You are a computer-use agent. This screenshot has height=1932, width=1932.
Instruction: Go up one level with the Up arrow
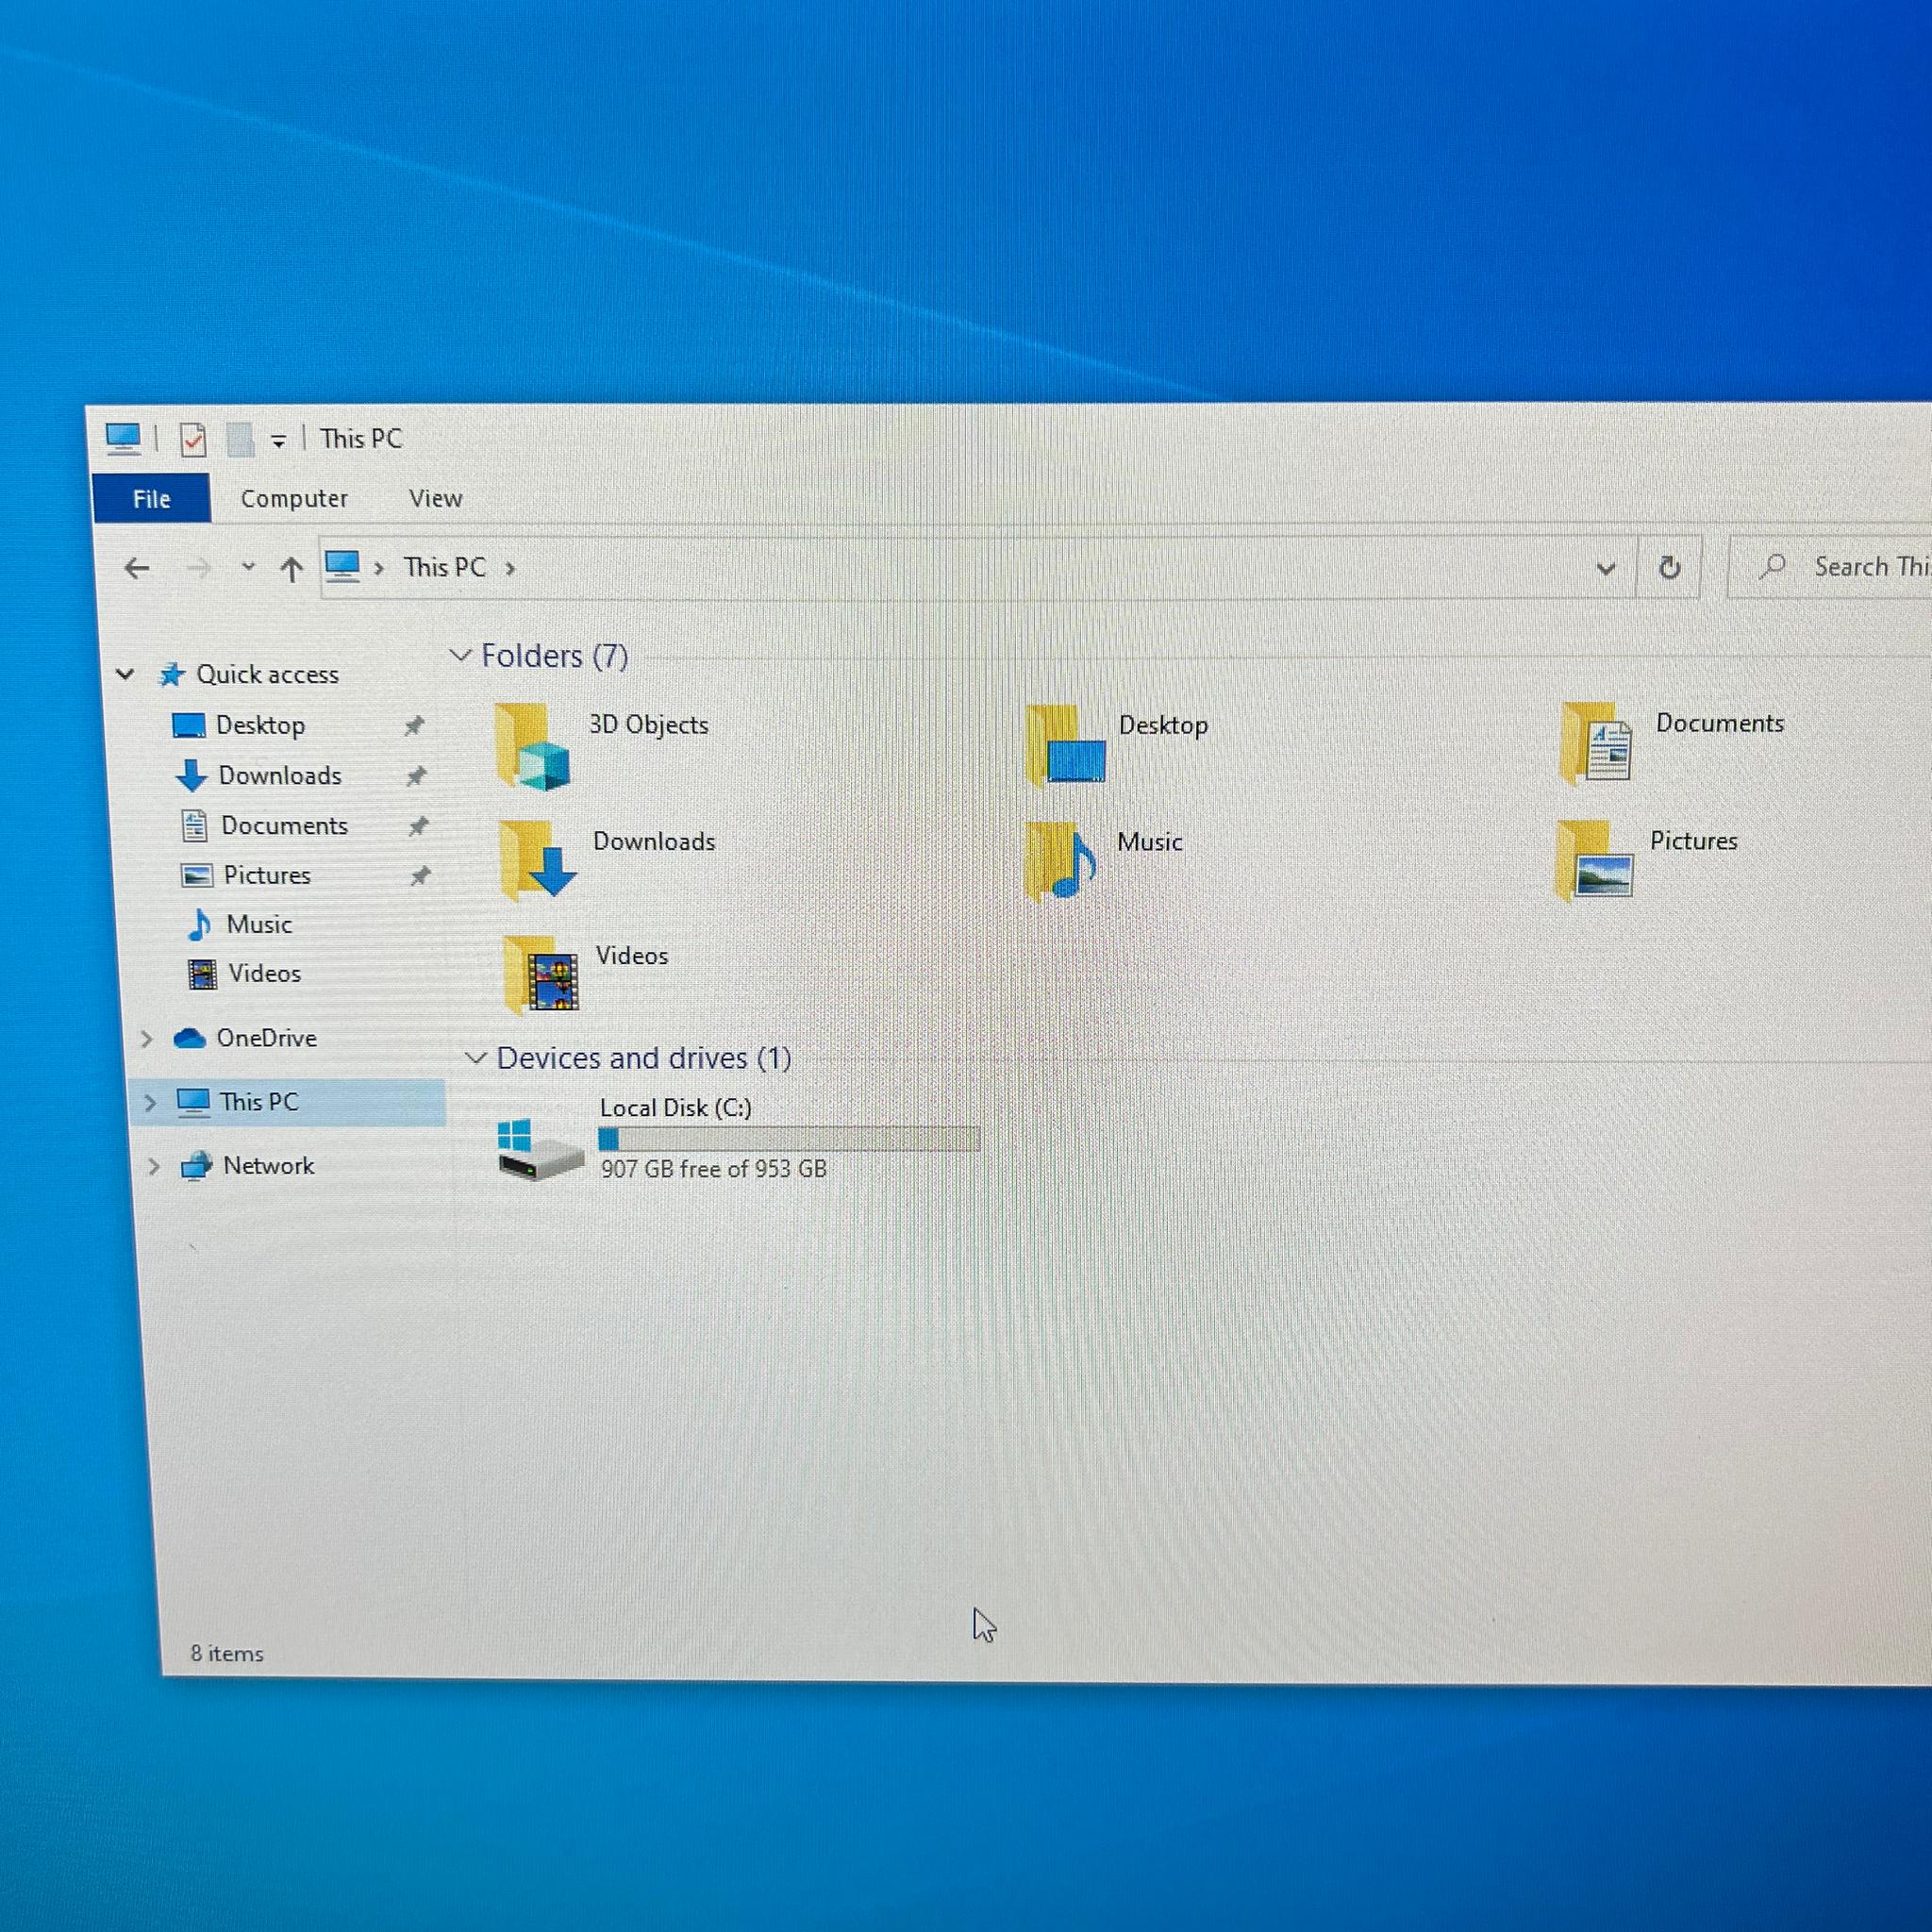point(291,569)
